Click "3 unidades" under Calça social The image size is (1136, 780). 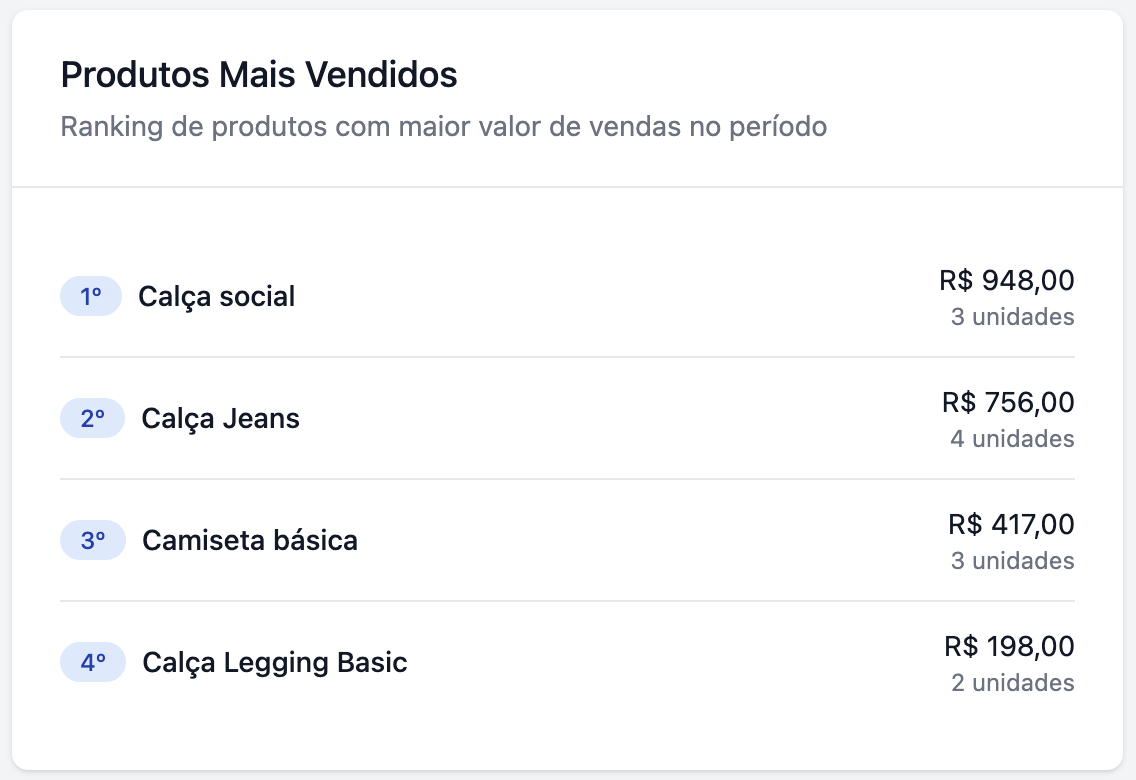point(1012,317)
